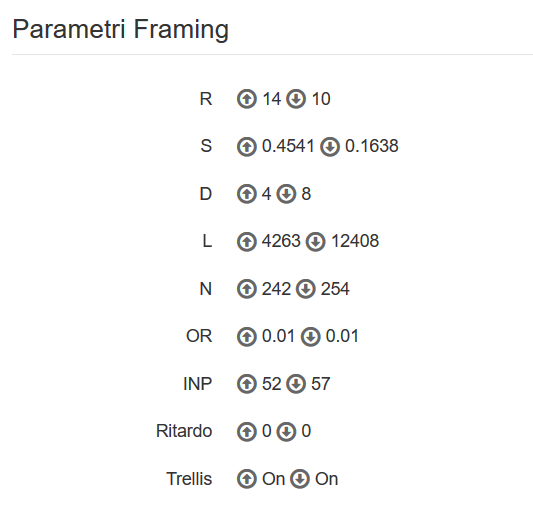Click the downstream arrow icon beside 0.1638
Viewport: 533px width, 508px height.
[330, 147]
